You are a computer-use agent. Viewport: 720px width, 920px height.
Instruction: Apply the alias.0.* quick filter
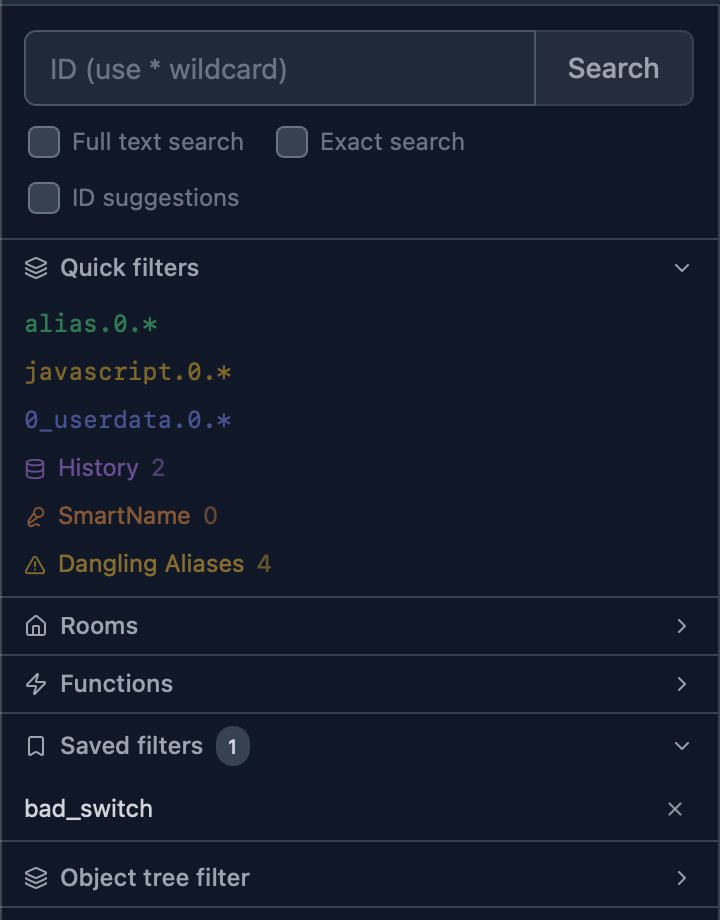click(x=91, y=324)
